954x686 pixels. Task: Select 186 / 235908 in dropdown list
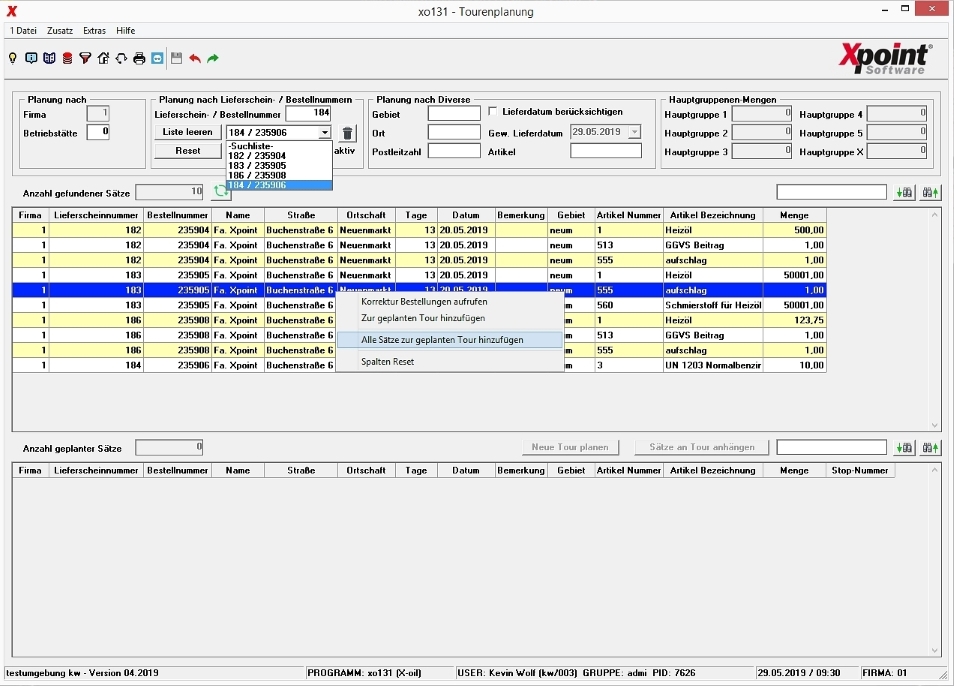(x=279, y=175)
